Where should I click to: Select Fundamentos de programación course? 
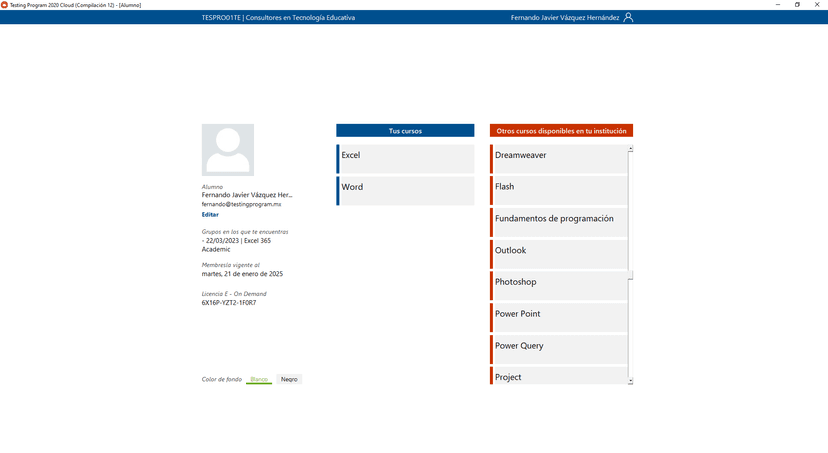pyautogui.click(x=559, y=222)
